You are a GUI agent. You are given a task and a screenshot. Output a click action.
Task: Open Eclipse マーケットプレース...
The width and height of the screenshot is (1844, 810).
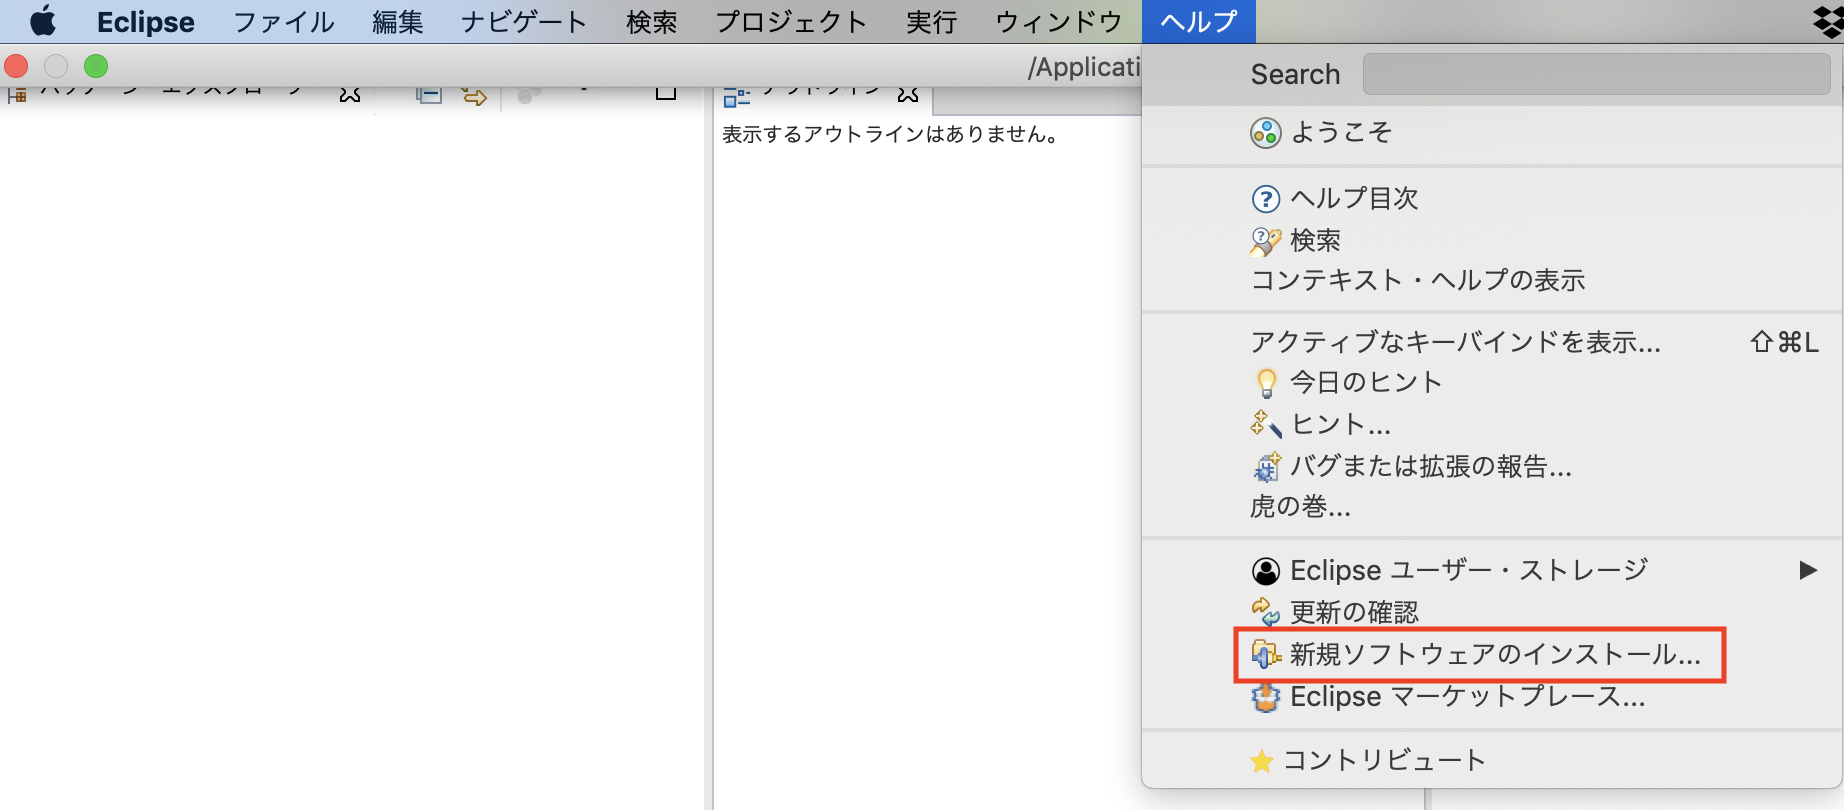(x=1492, y=696)
